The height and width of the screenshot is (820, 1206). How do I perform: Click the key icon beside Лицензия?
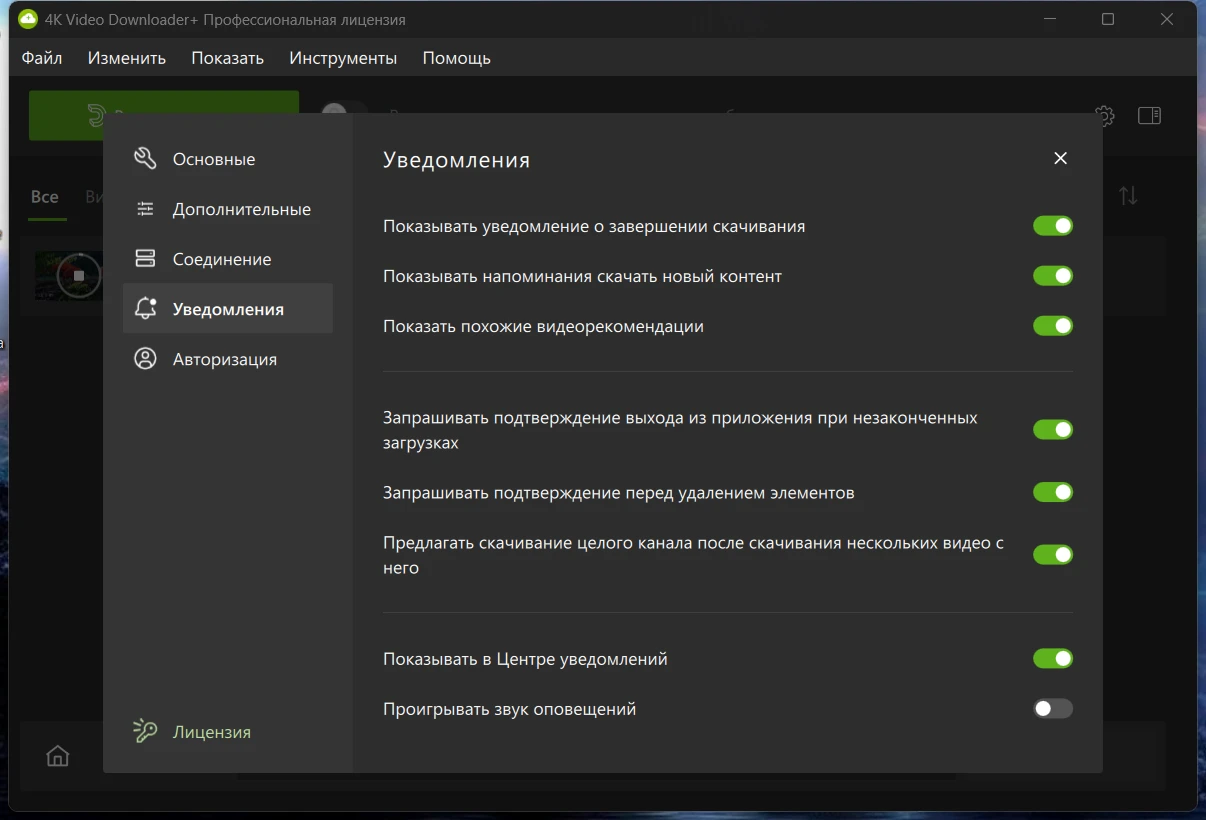pos(145,732)
